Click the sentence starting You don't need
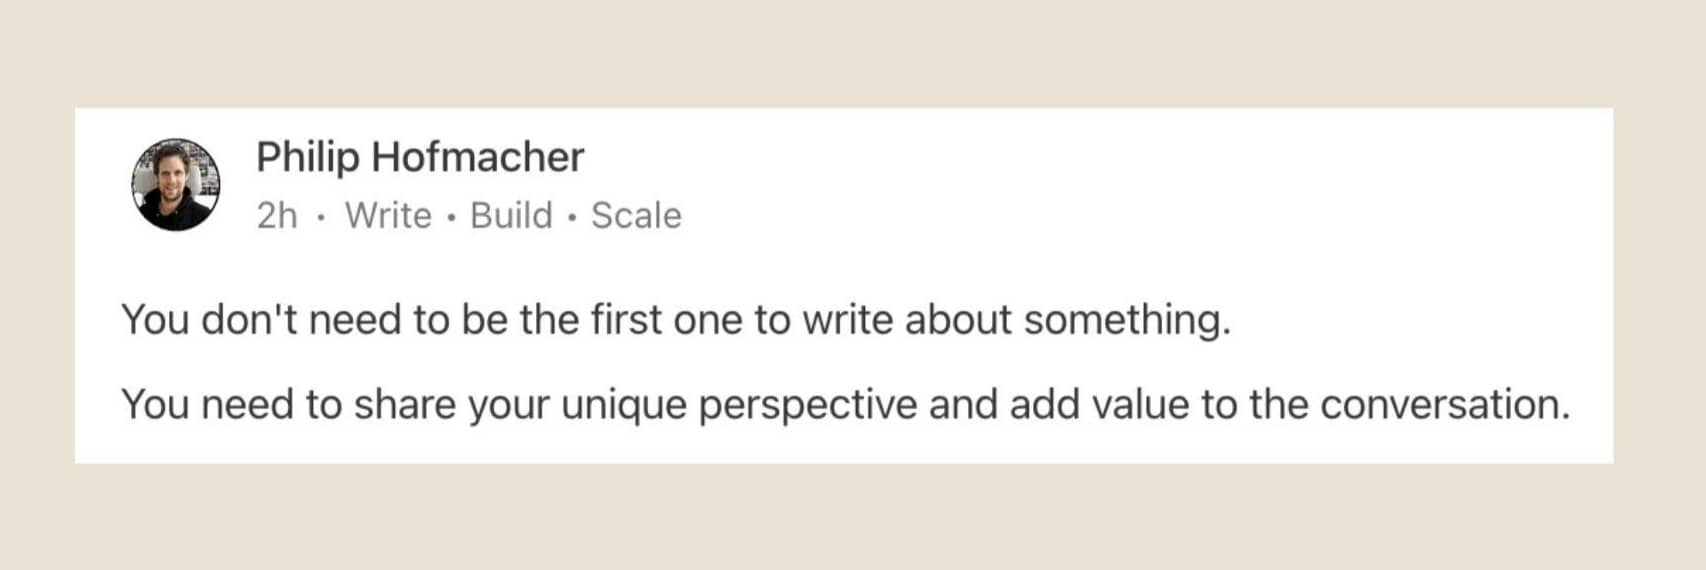Screen dimensions: 1706x570 click(676, 321)
